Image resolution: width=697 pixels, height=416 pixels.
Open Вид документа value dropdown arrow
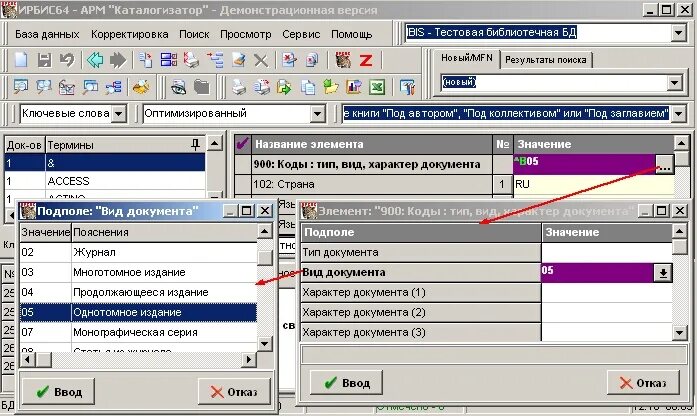coord(662,273)
